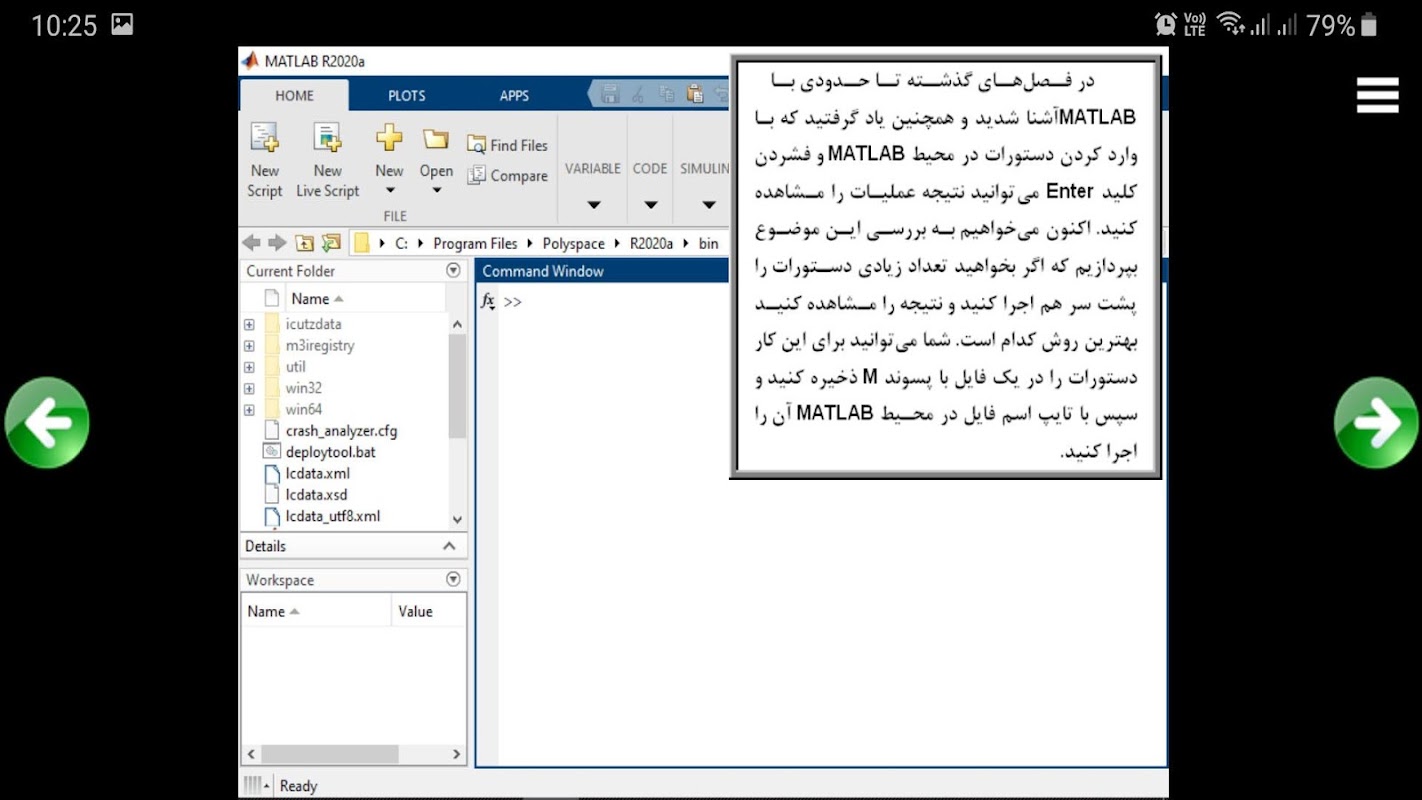1422x800 pixels.
Task: Click the Save icon in quick access toolbar
Action: click(610, 95)
